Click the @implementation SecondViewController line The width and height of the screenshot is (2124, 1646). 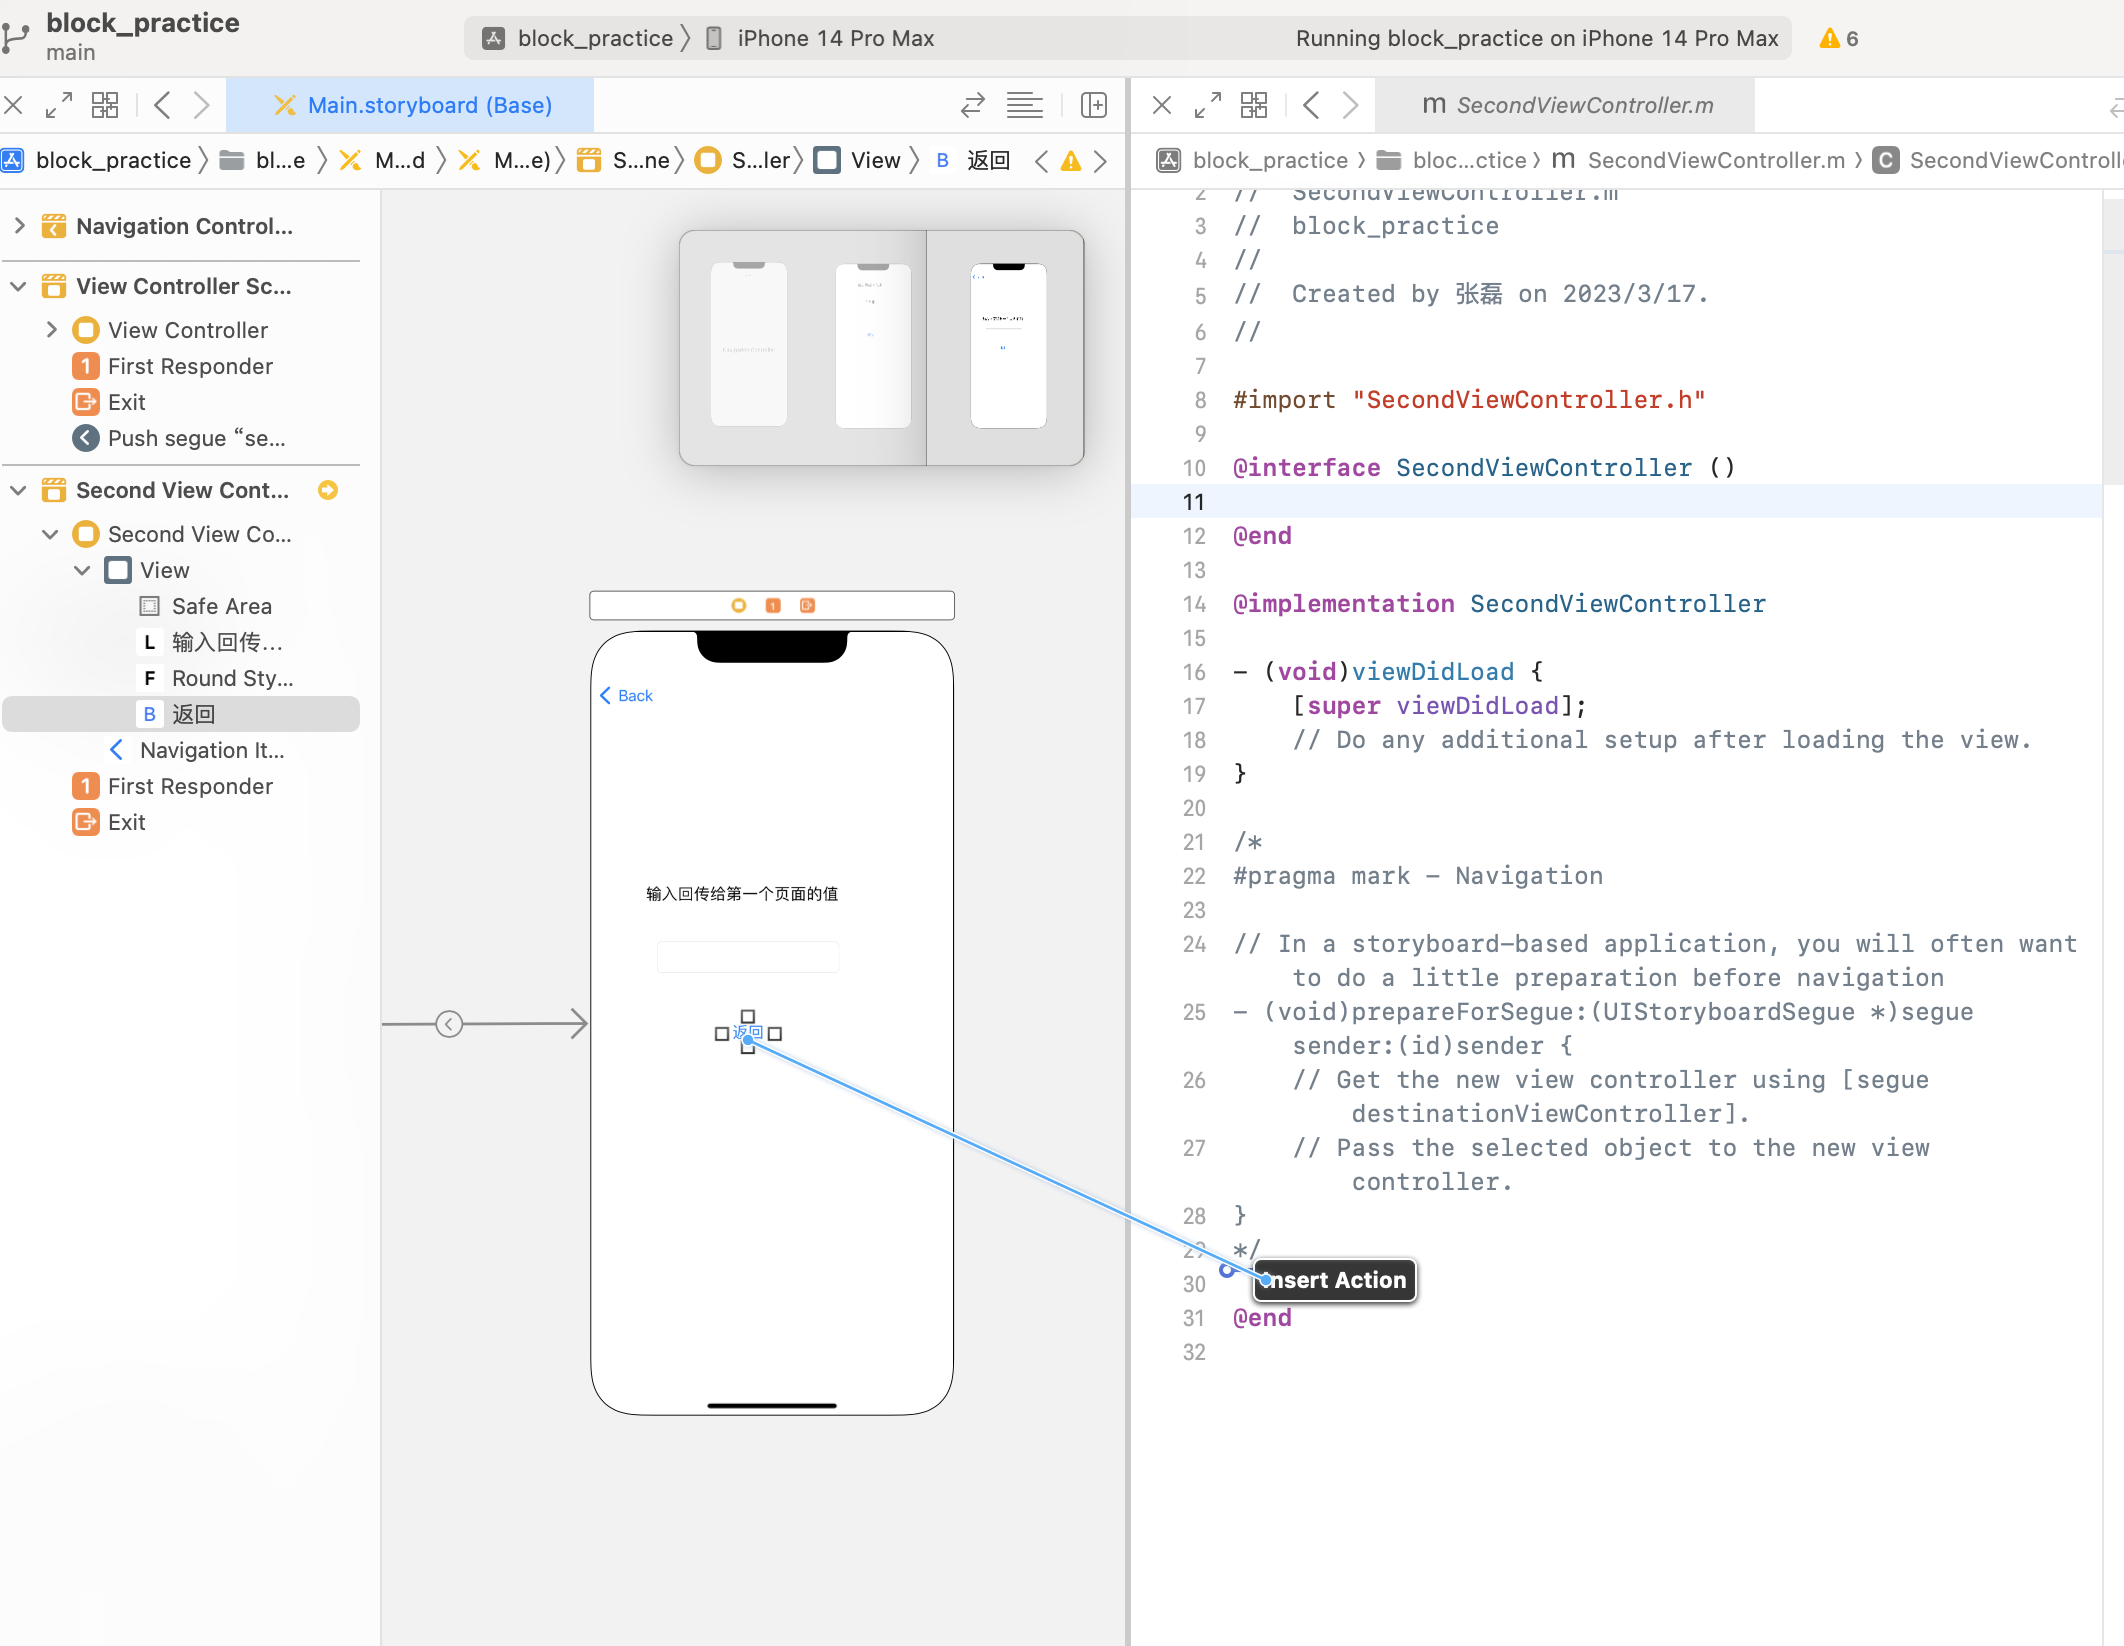point(1499,603)
